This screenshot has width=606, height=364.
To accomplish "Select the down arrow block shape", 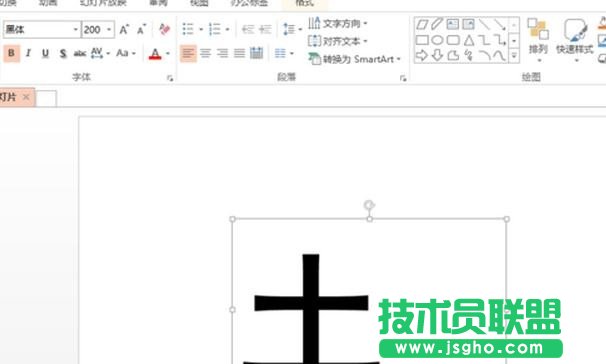I will click(437, 55).
